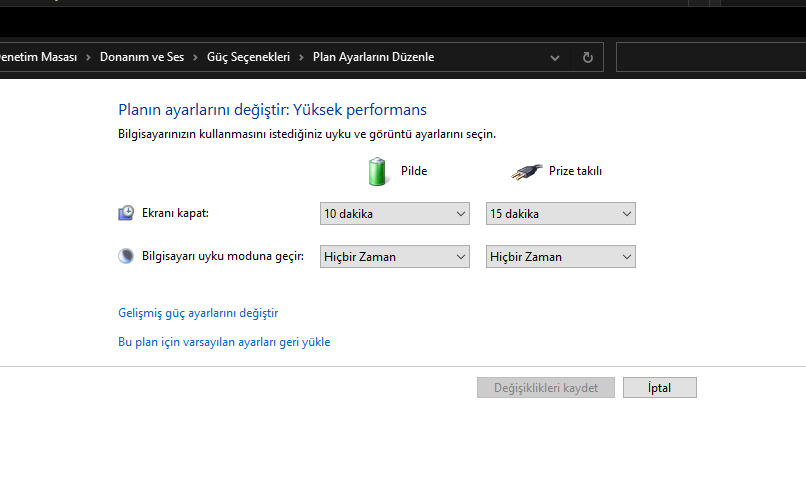Click the refresh button in the address bar
The width and height of the screenshot is (806, 493).
point(587,58)
